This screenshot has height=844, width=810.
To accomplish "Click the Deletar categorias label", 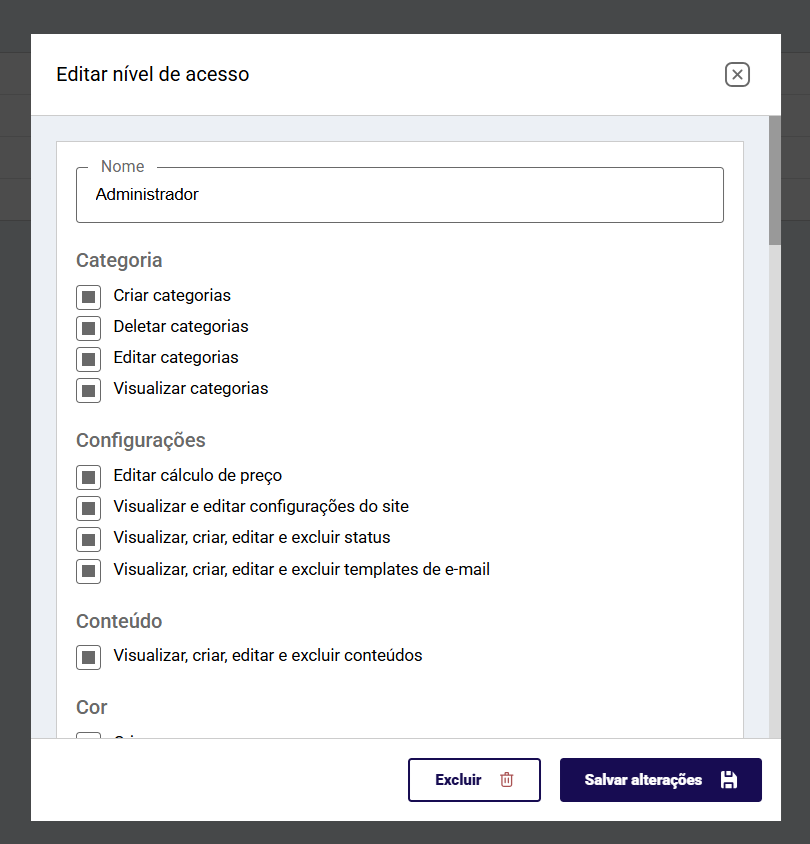I will pyautogui.click(x=181, y=327).
